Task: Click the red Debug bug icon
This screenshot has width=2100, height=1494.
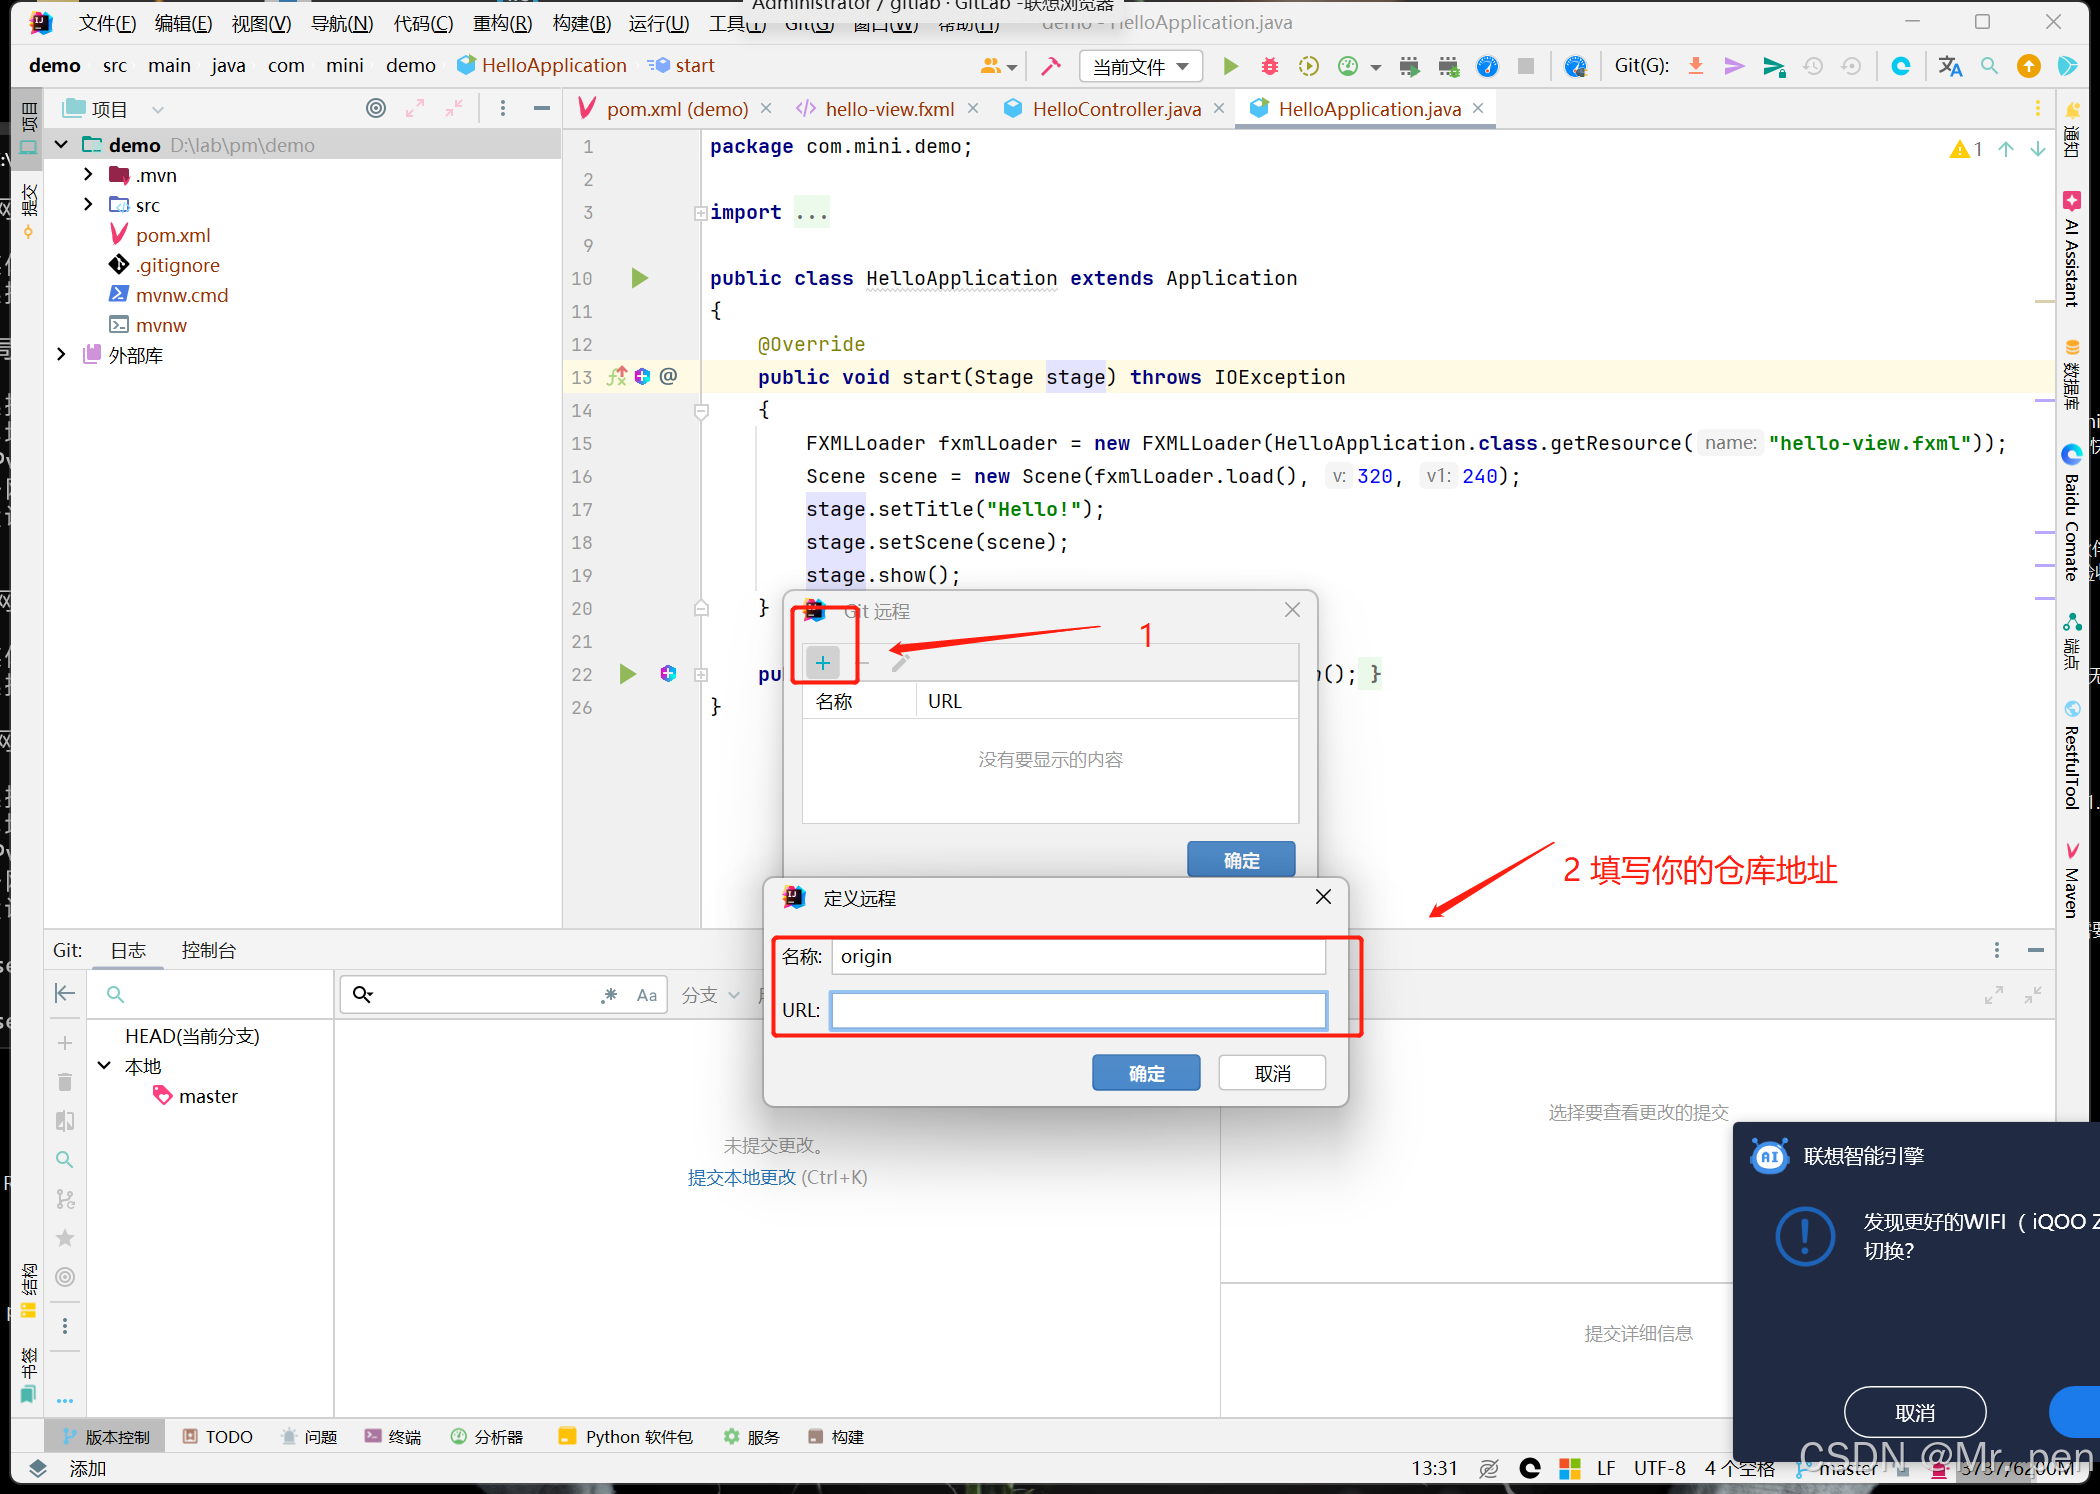Action: coord(1269,66)
